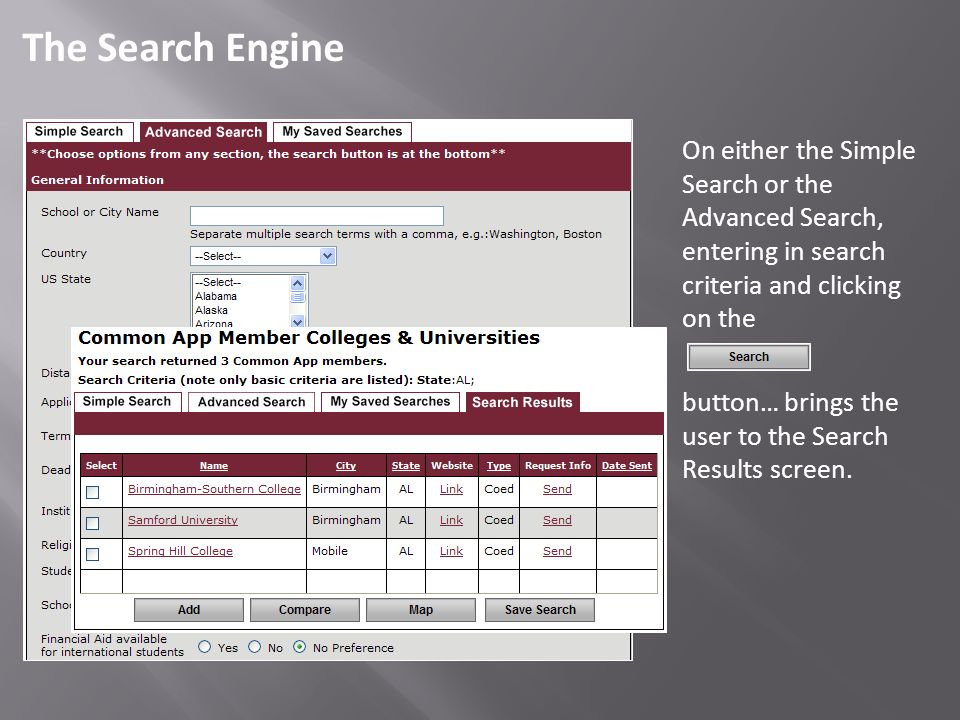Tick the checkbox for Samford University
This screenshot has width=960, height=720.
92,523
